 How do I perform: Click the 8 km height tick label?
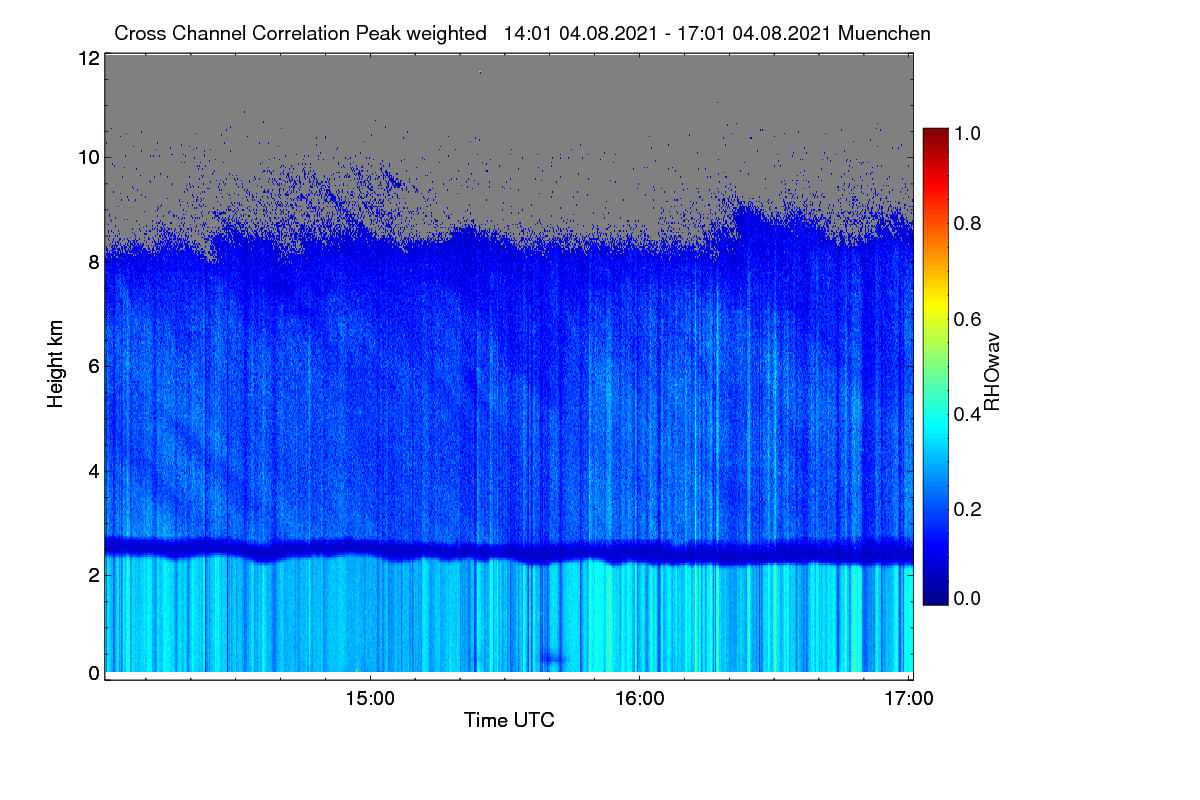pos(93,262)
